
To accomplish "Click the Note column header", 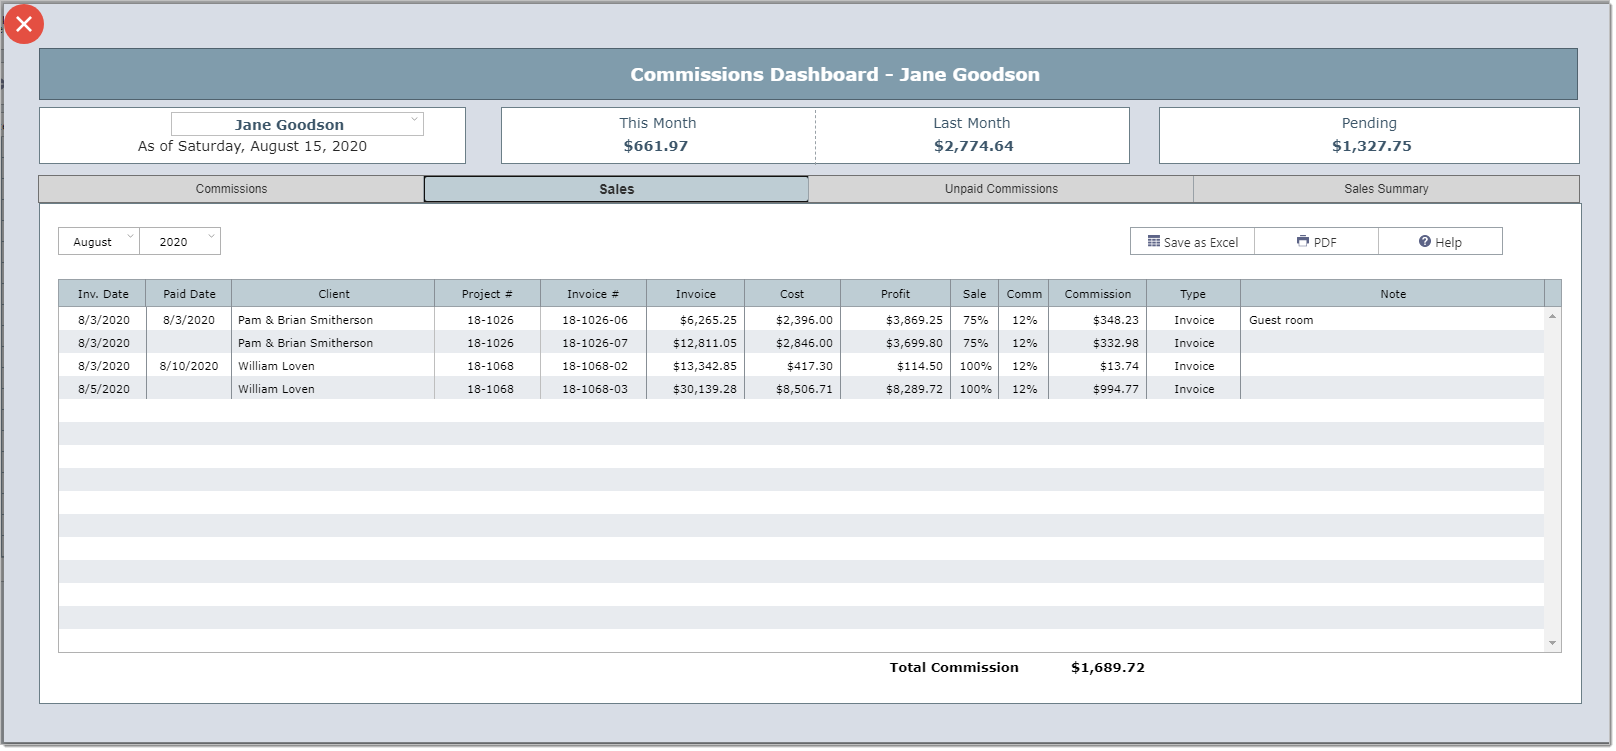I will [x=1393, y=294].
